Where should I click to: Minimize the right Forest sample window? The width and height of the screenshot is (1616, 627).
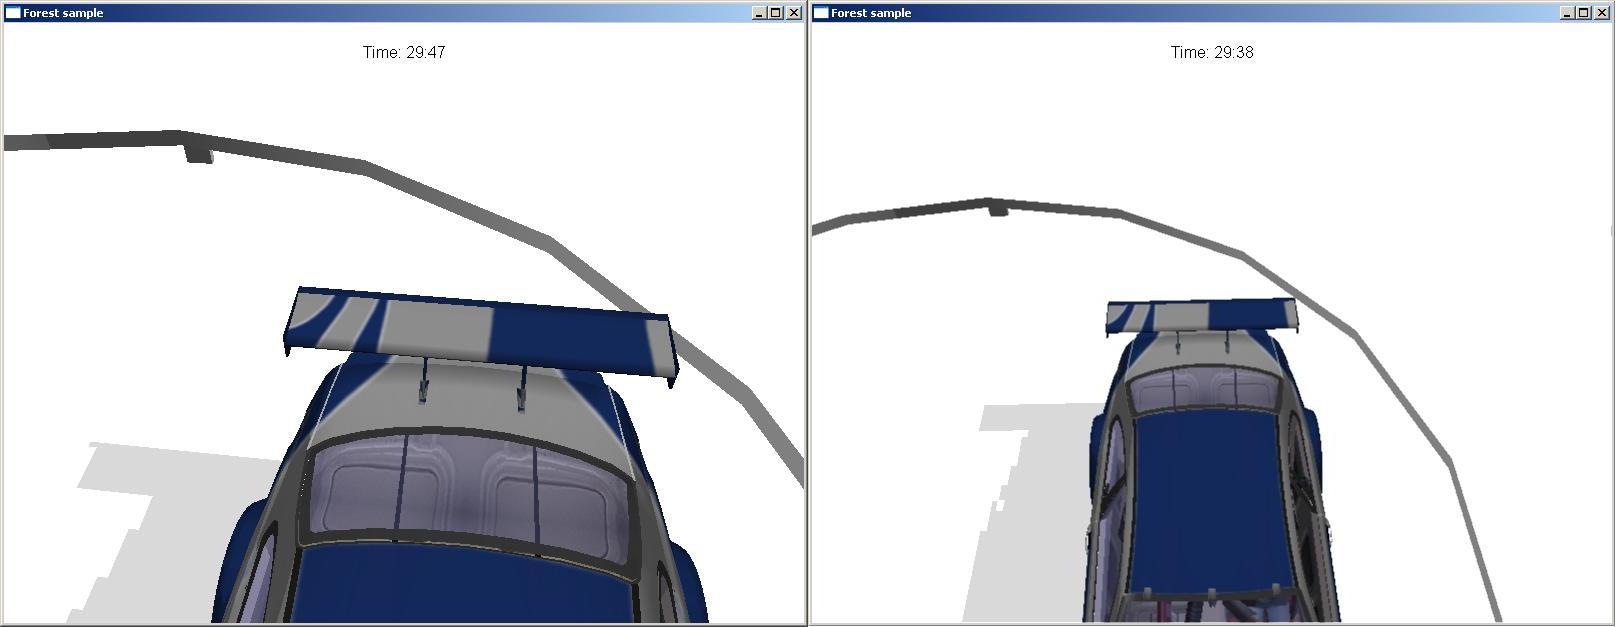1567,13
